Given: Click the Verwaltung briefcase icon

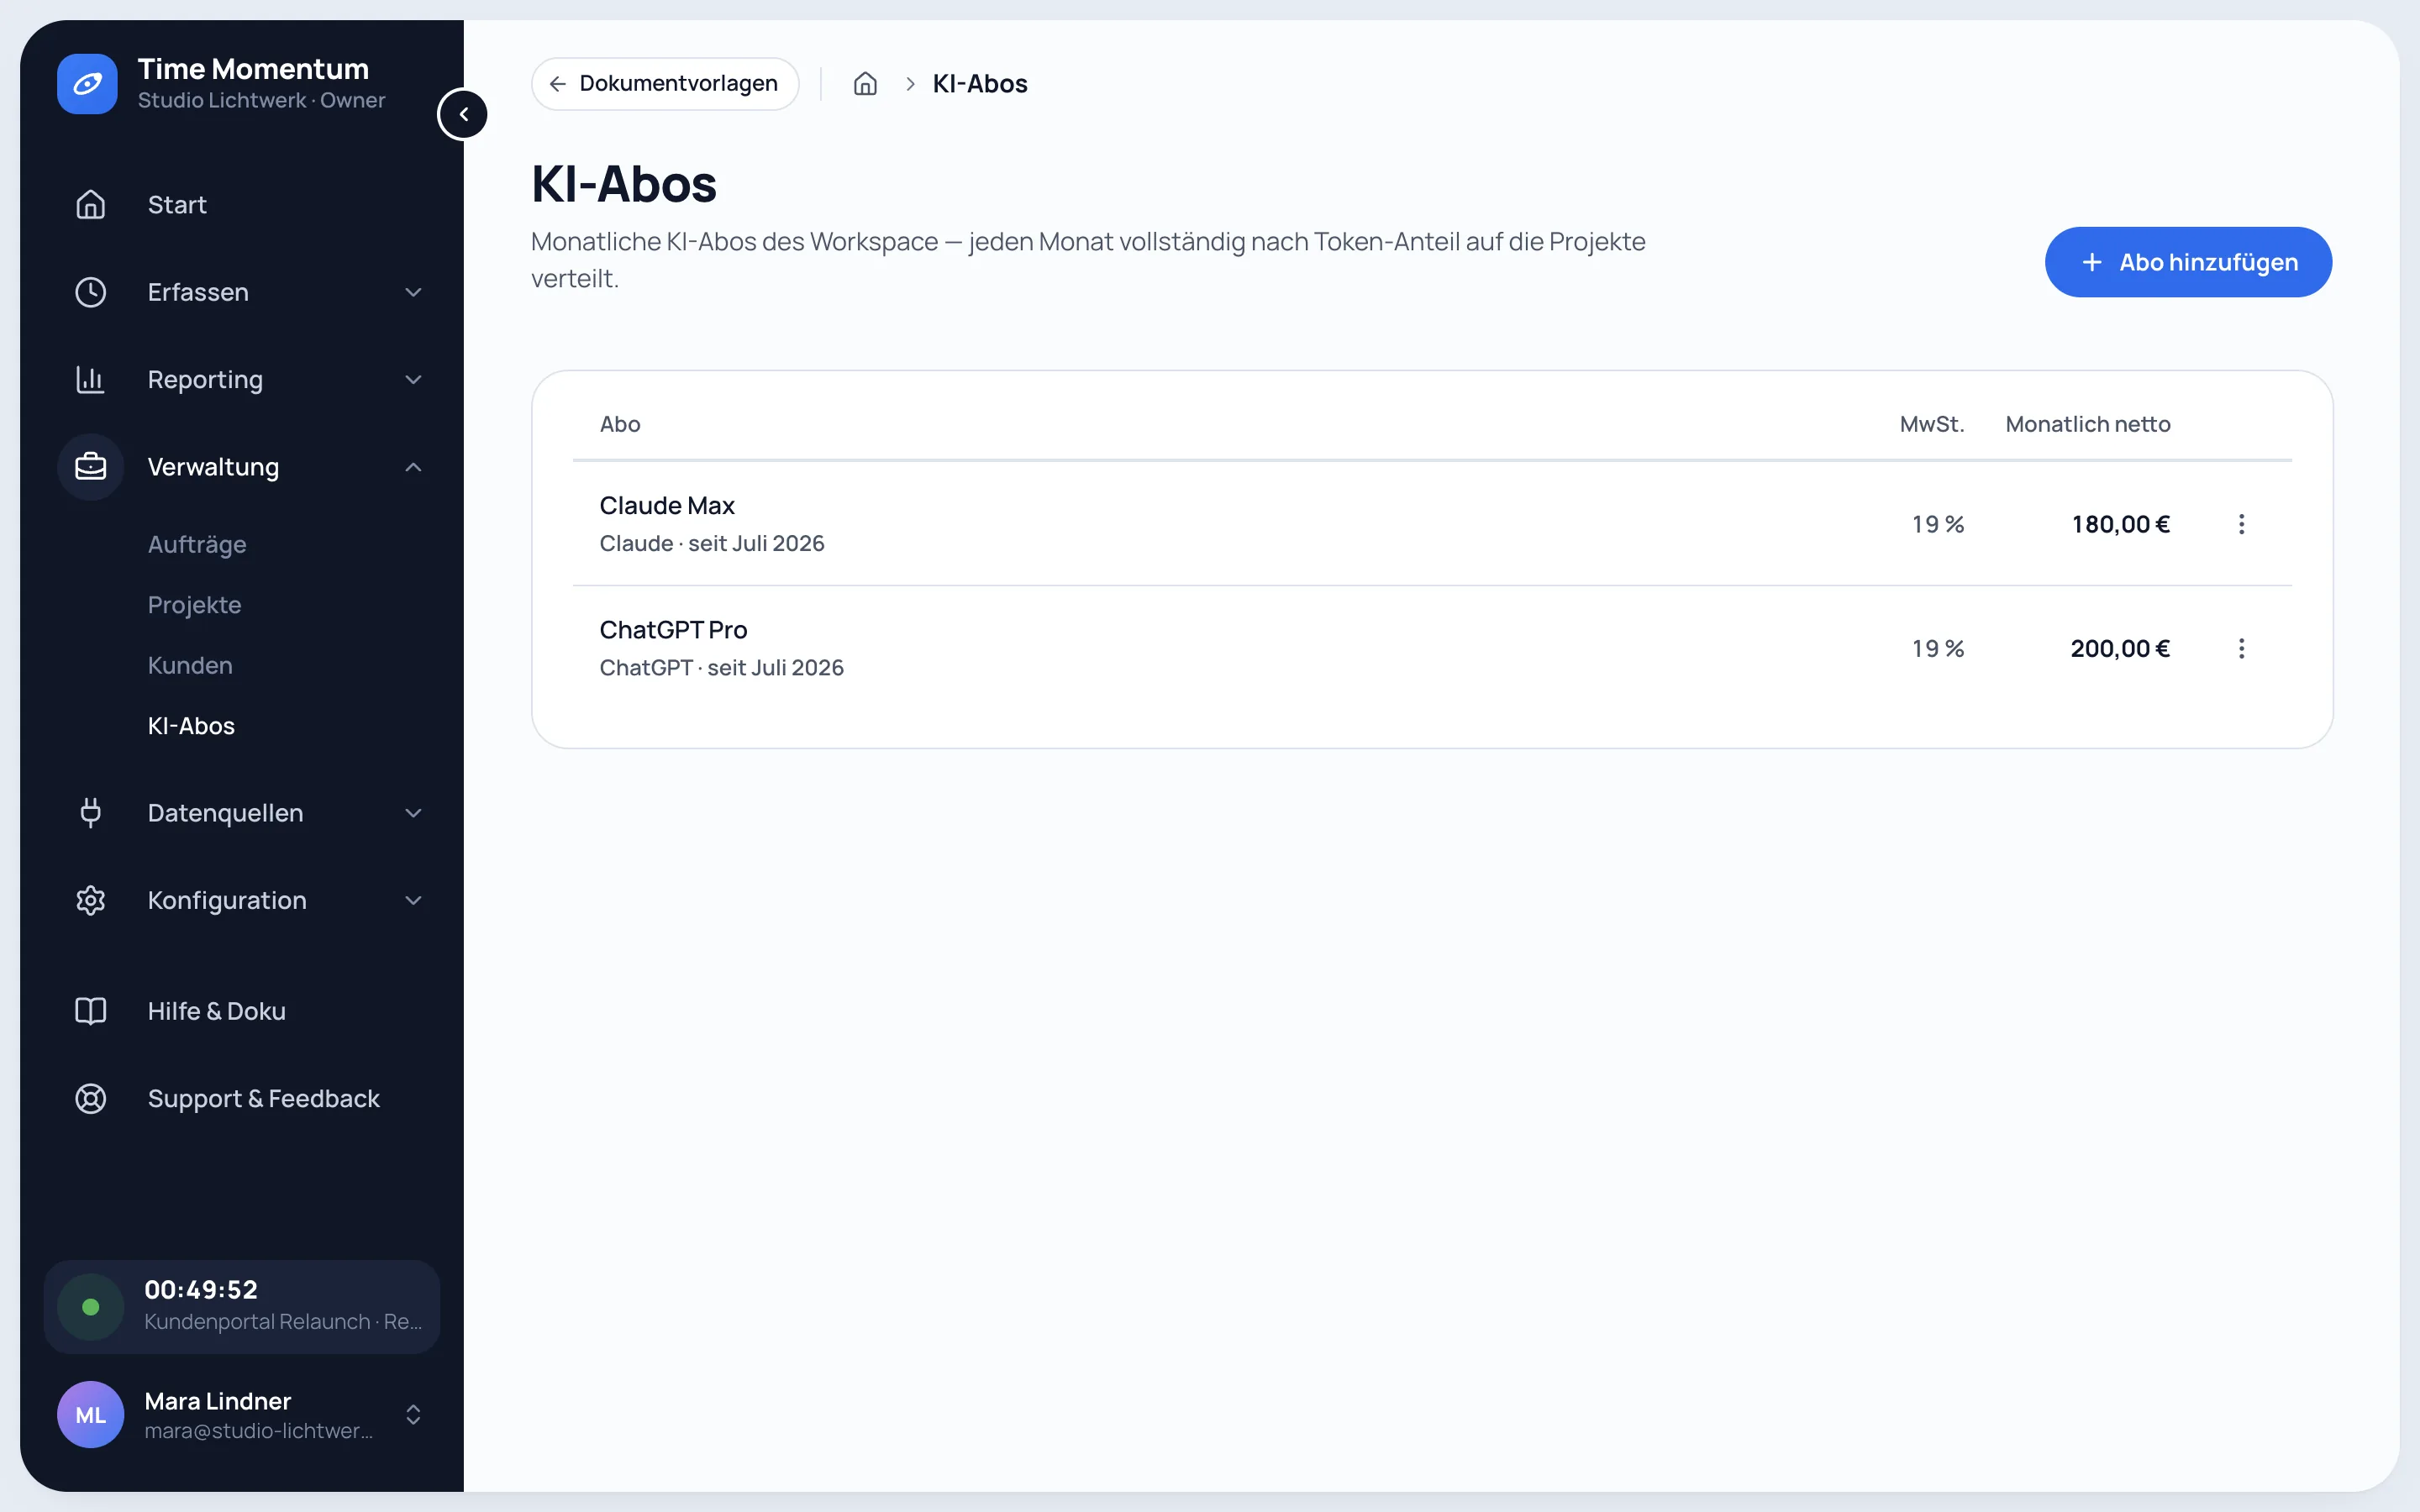Looking at the screenshot, I should [91, 467].
